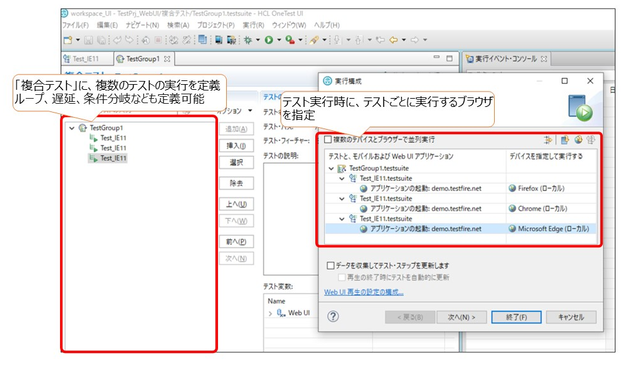The width and height of the screenshot is (630, 372).
Task: Collapse Test_IE11.testsuite node holding the Firefox row
Action: point(342,178)
